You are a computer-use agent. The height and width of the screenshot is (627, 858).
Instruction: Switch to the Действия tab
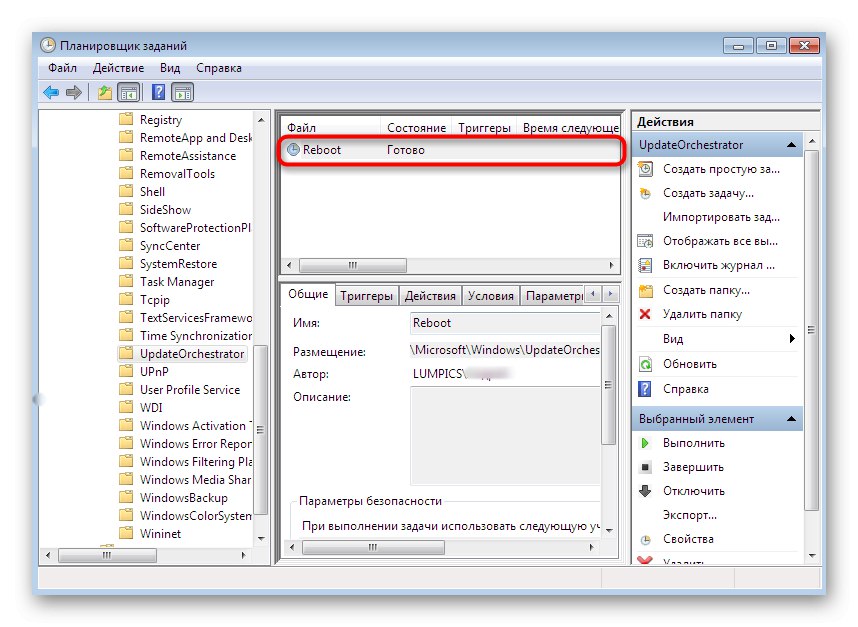point(430,295)
